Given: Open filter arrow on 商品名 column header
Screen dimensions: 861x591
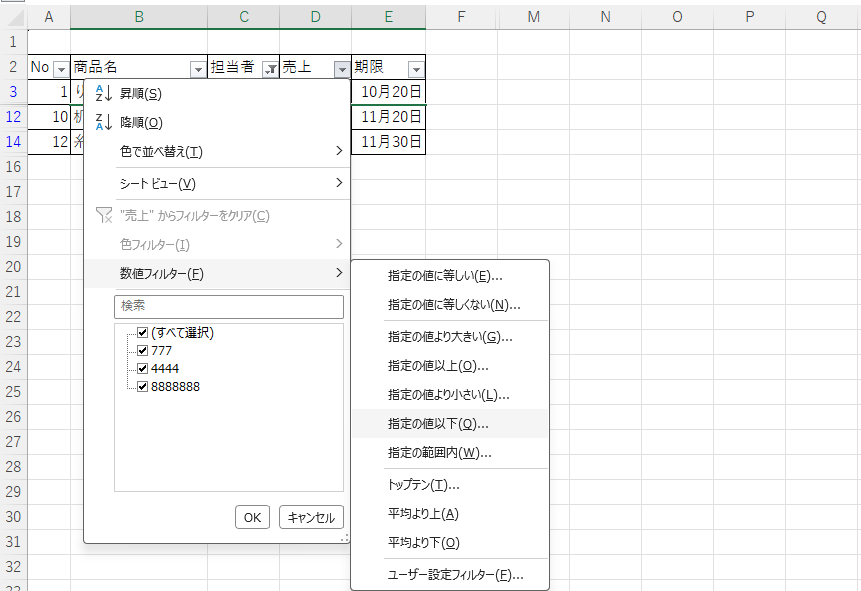Looking at the screenshot, I should point(198,69).
